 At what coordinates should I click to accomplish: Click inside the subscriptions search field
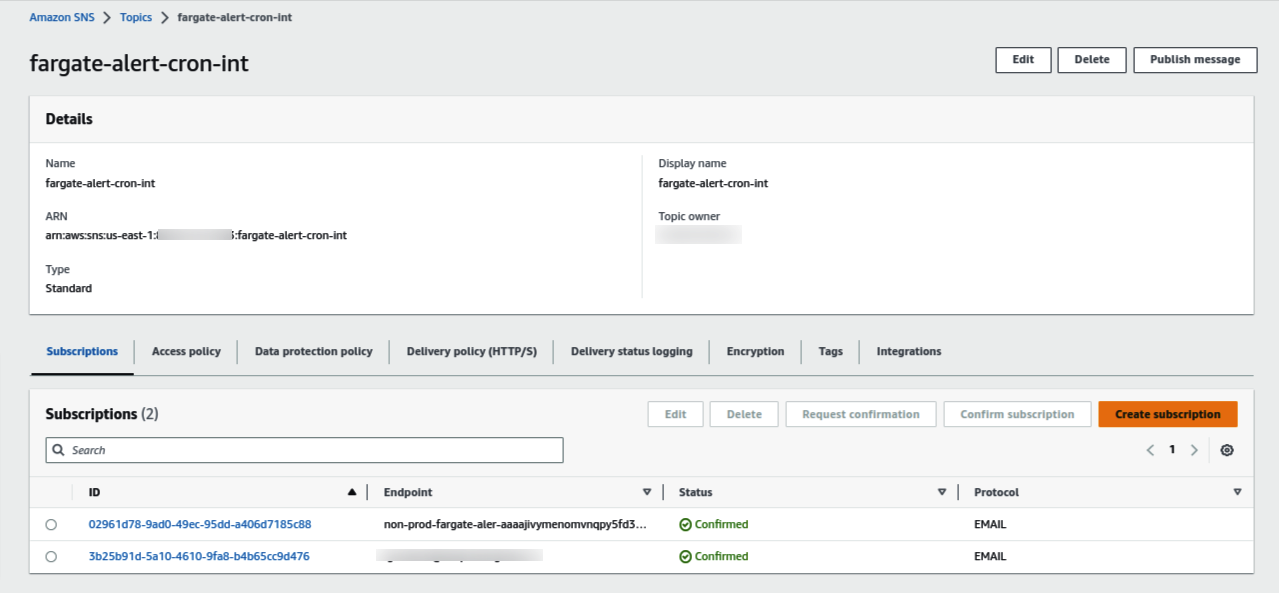click(x=300, y=450)
